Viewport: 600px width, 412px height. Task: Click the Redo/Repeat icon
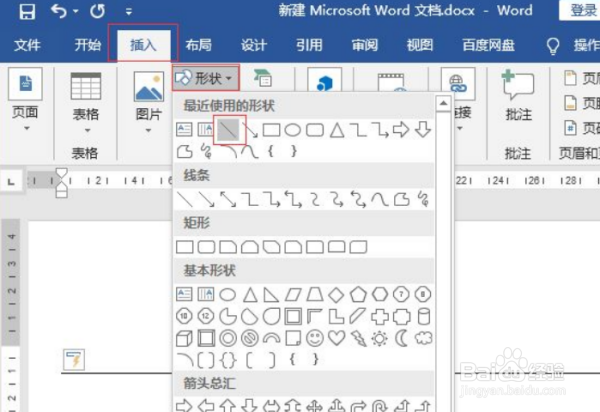98,11
